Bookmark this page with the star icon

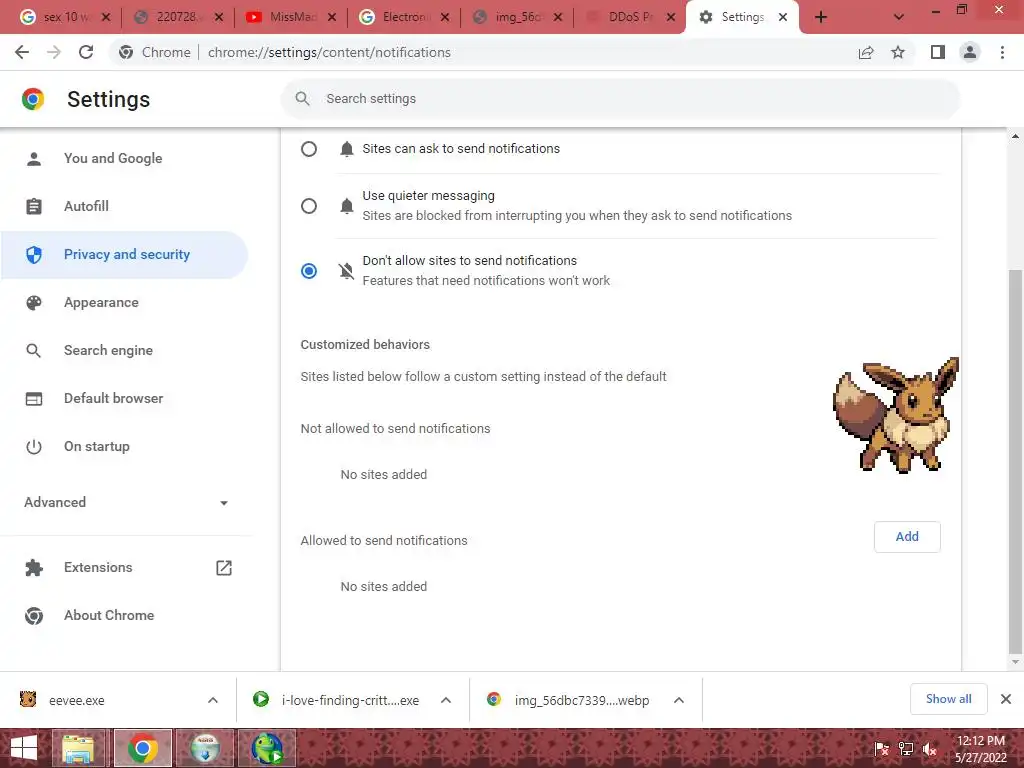(x=898, y=52)
